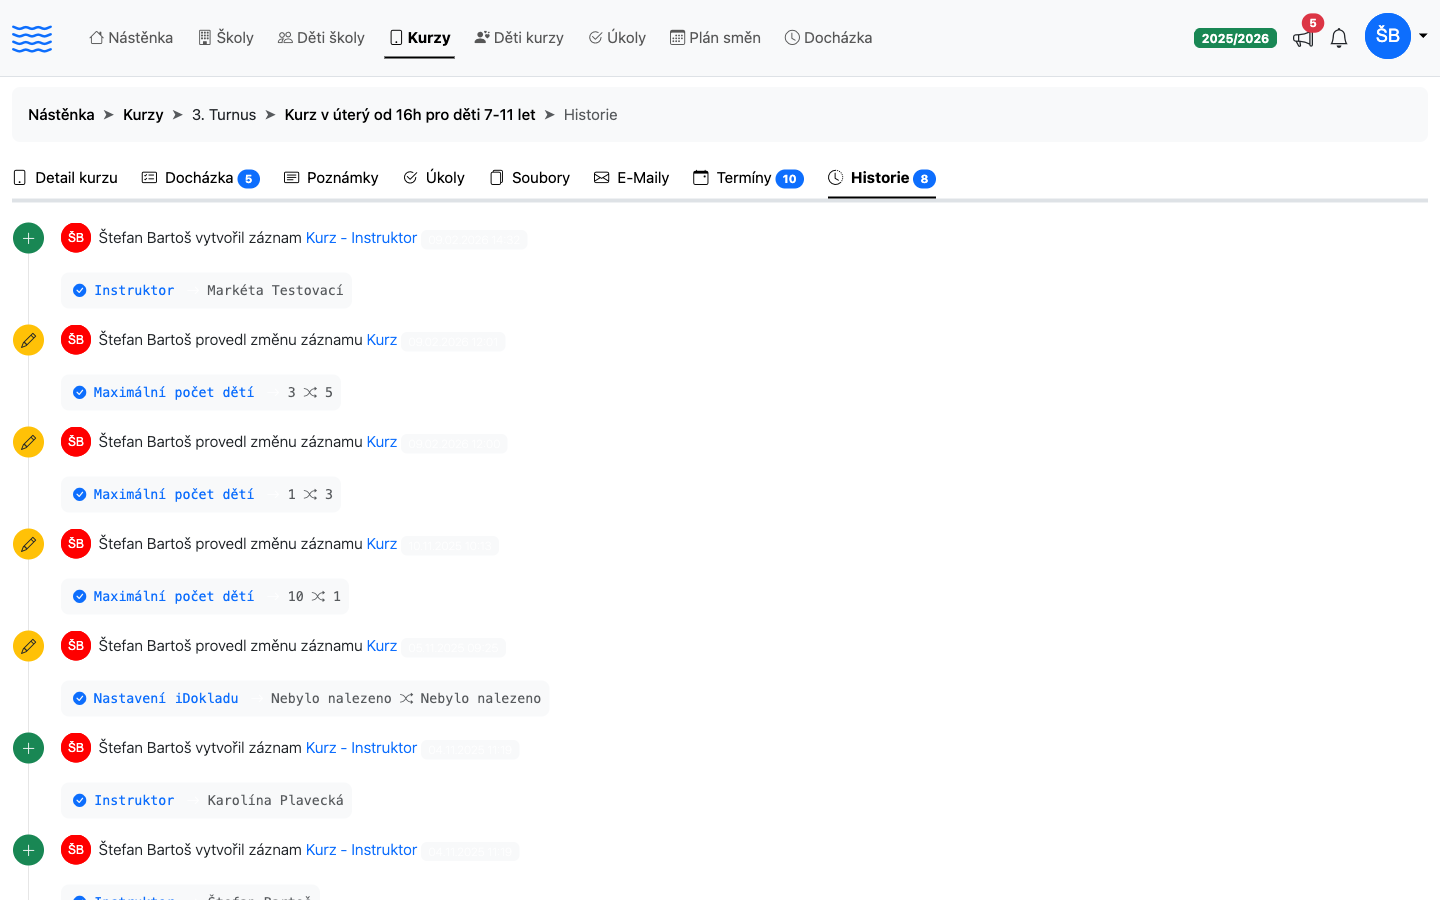Expand the user account dropdown arrow
The height and width of the screenshot is (900, 1440).
click(x=1423, y=36)
